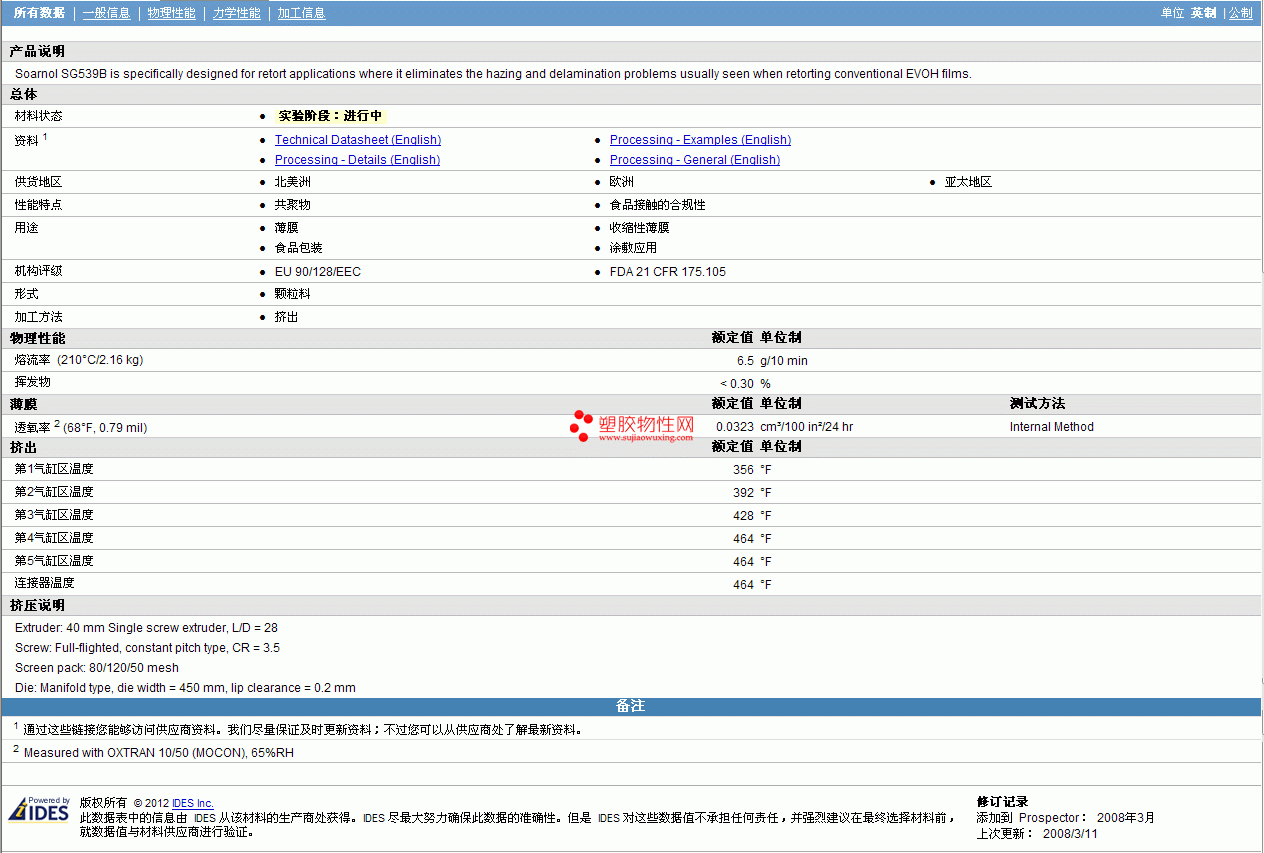Click the IDES logo icon in footer
The height and width of the screenshot is (853, 1264).
39,809
